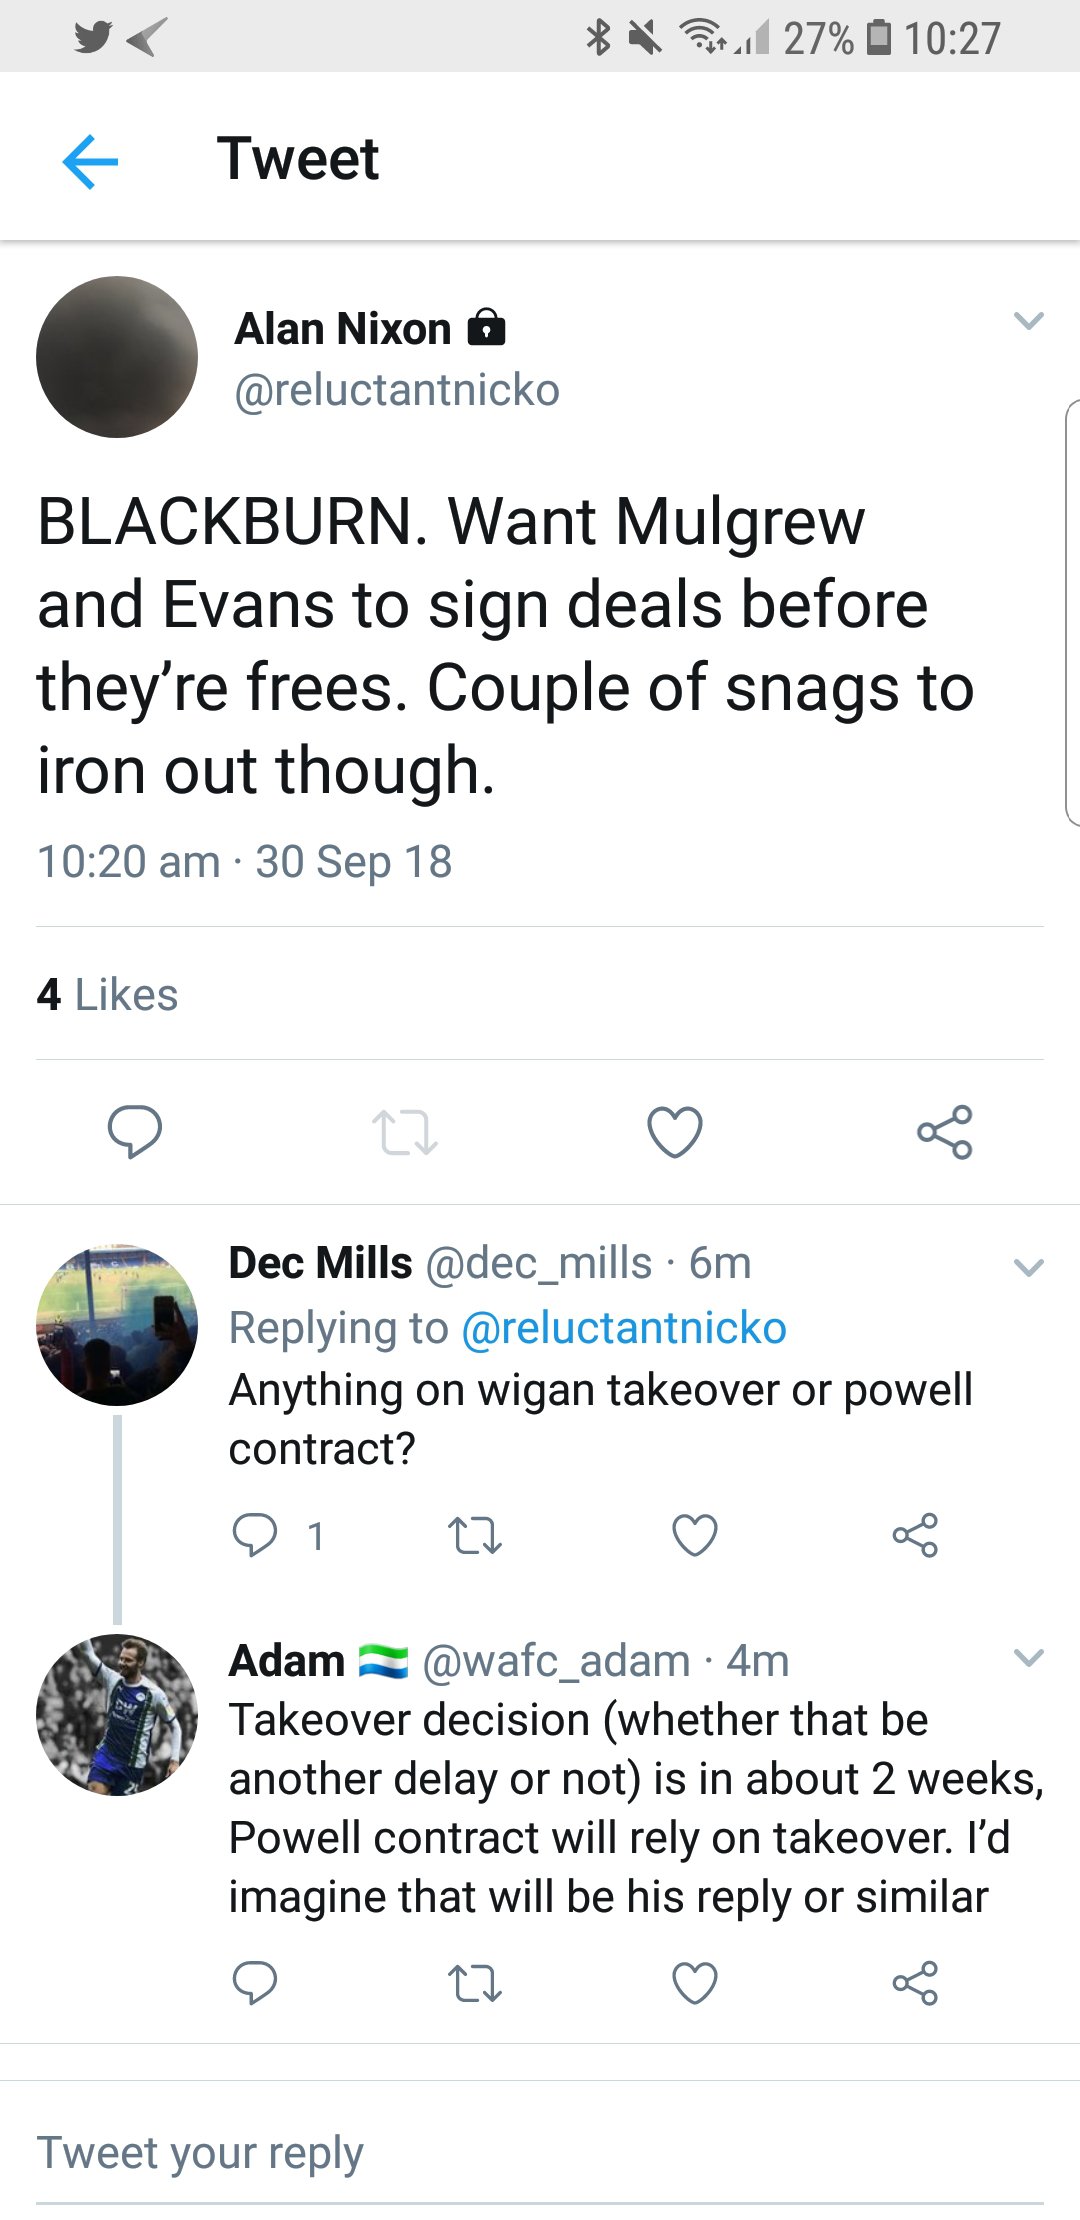Image resolution: width=1080 pixels, height=2220 pixels.
Task: Reply to Dec Mills' comment
Action: point(254,1535)
